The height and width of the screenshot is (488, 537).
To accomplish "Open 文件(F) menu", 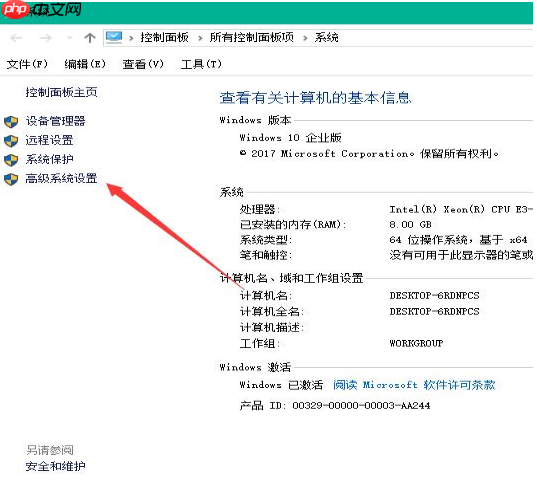I will 27,64.
